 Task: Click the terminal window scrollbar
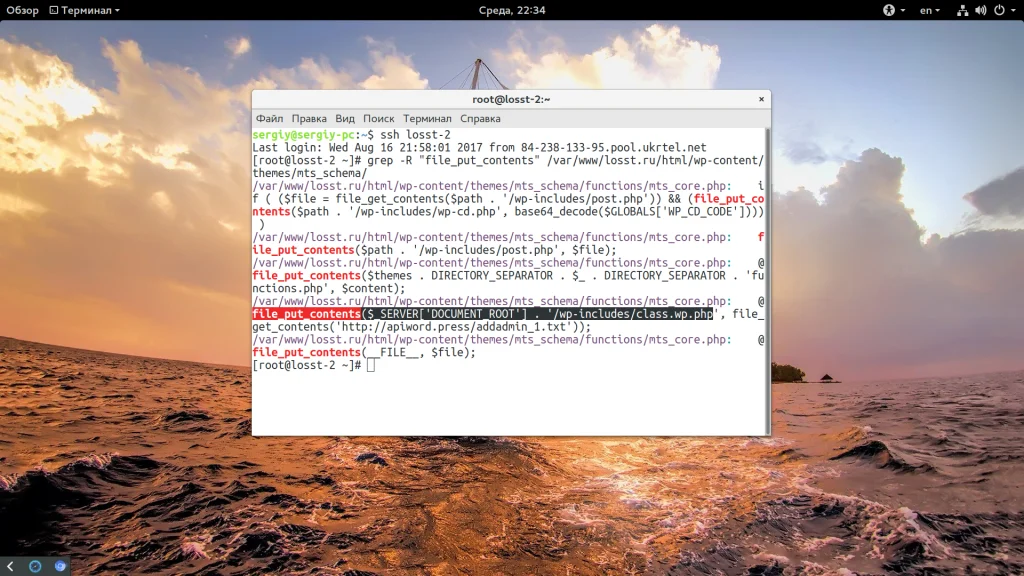767,281
